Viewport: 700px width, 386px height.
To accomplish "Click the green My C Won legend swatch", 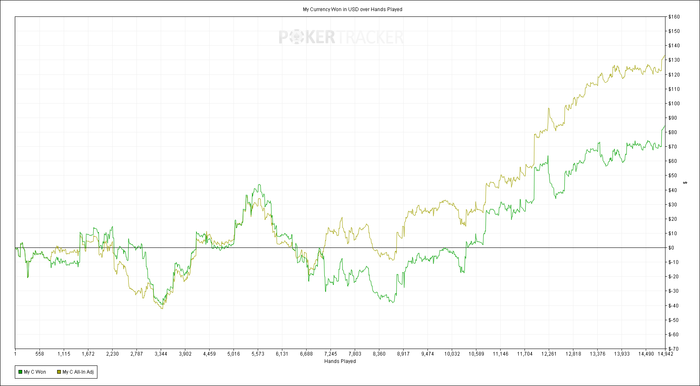I will click(20, 371).
